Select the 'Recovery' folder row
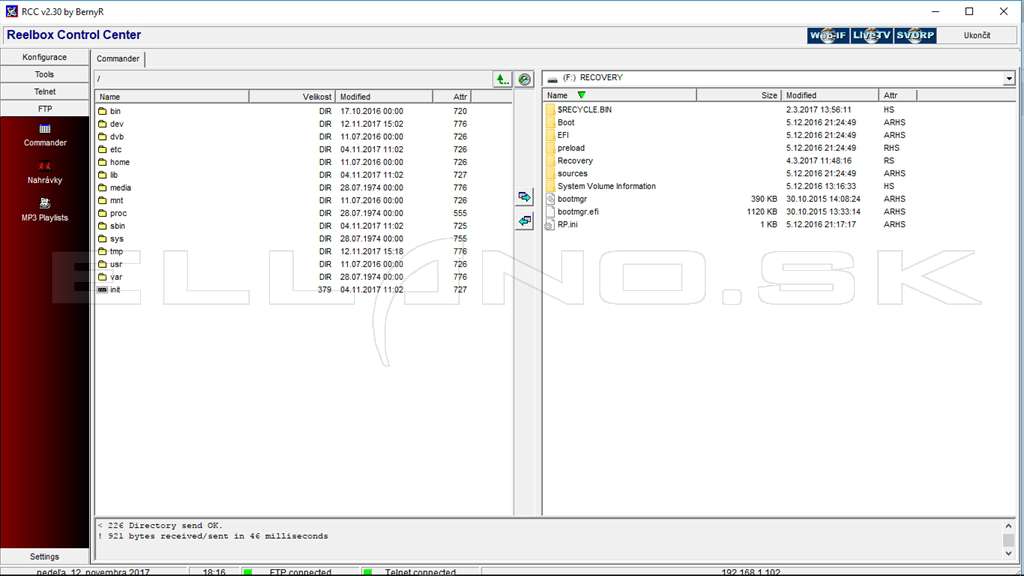This screenshot has width=1024, height=576. click(779, 161)
